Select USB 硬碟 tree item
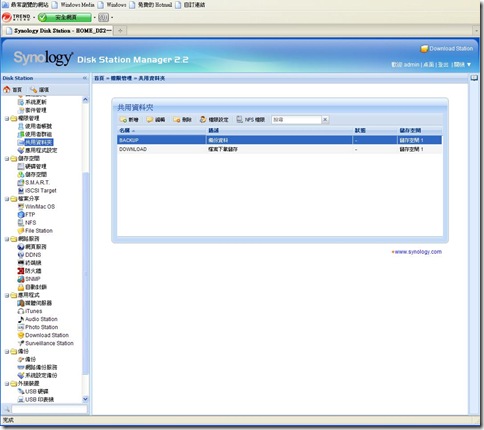 pyautogui.click(x=37, y=391)
